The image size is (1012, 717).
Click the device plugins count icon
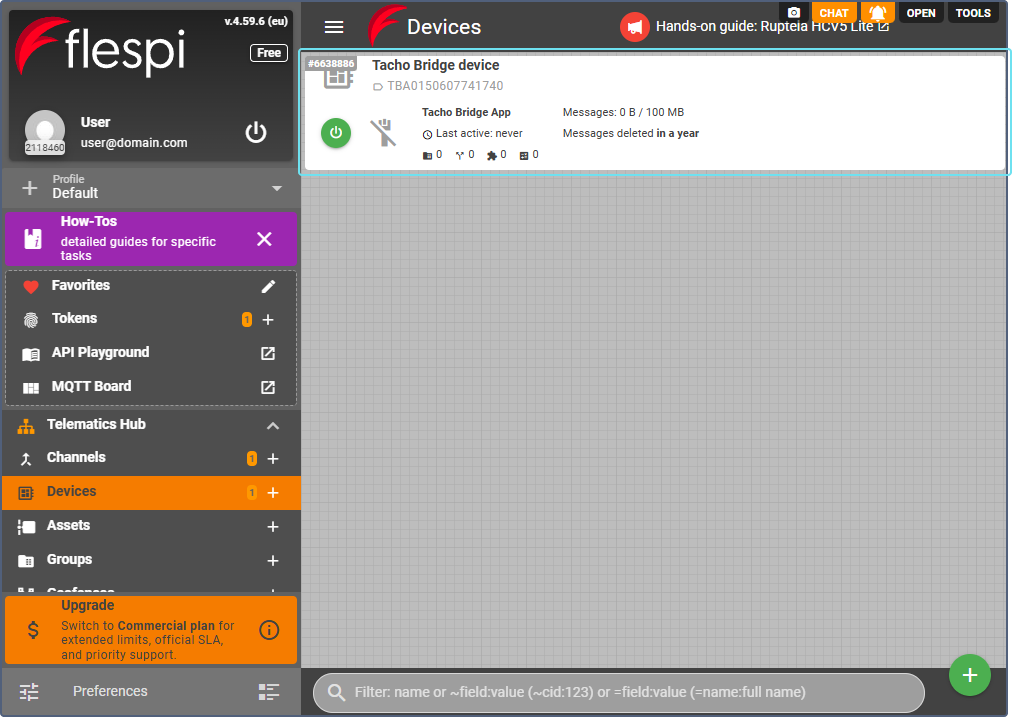(x=492, y=156)
